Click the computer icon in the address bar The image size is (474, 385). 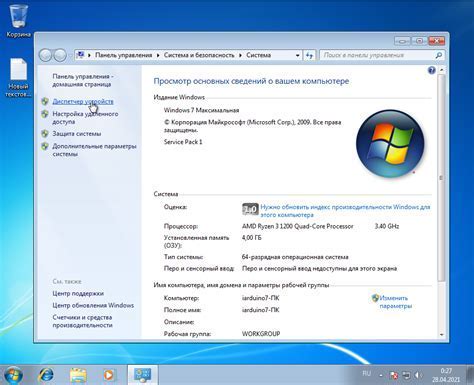(80, 55)
